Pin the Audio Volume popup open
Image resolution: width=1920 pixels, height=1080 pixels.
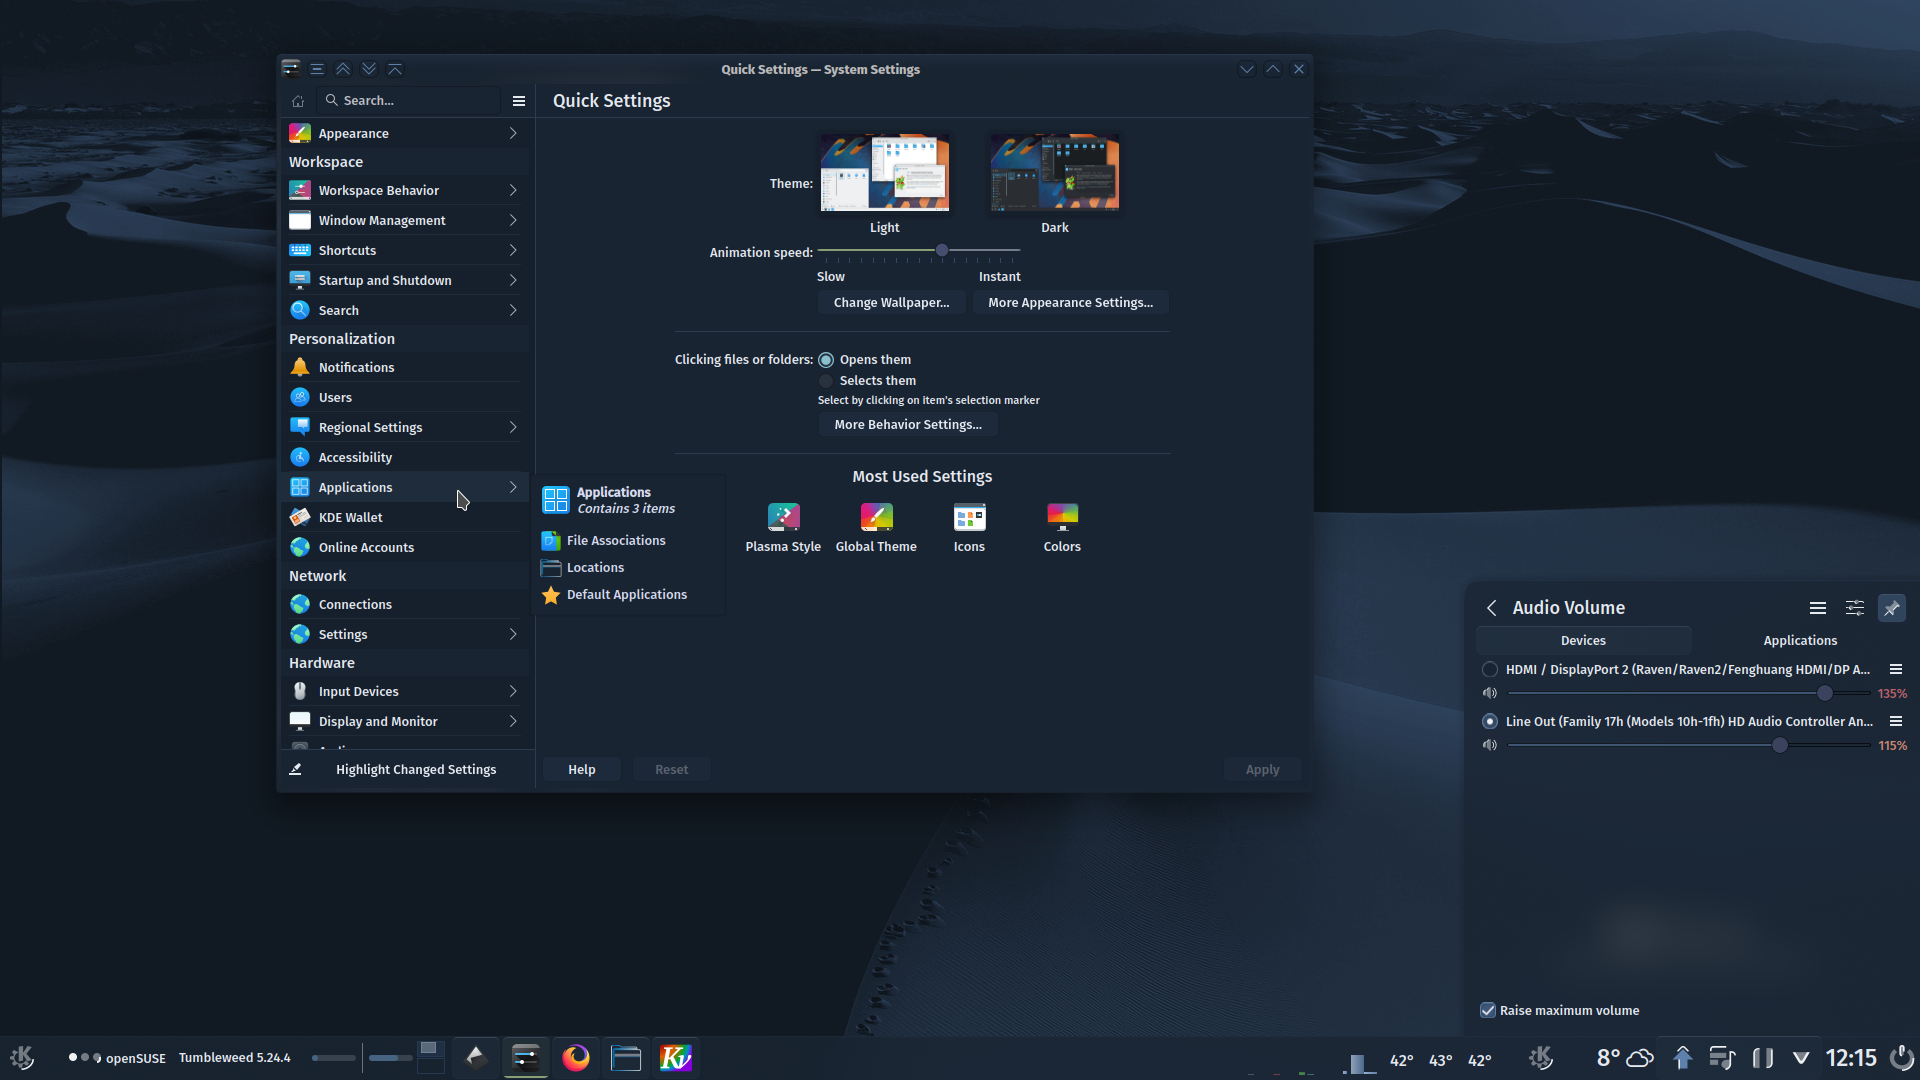[x=1891, y=608]
